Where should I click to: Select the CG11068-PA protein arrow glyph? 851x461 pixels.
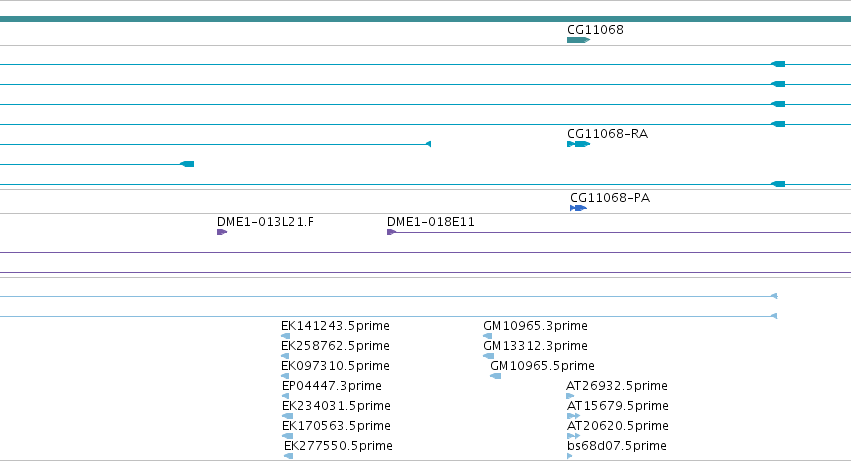point(578,208)
